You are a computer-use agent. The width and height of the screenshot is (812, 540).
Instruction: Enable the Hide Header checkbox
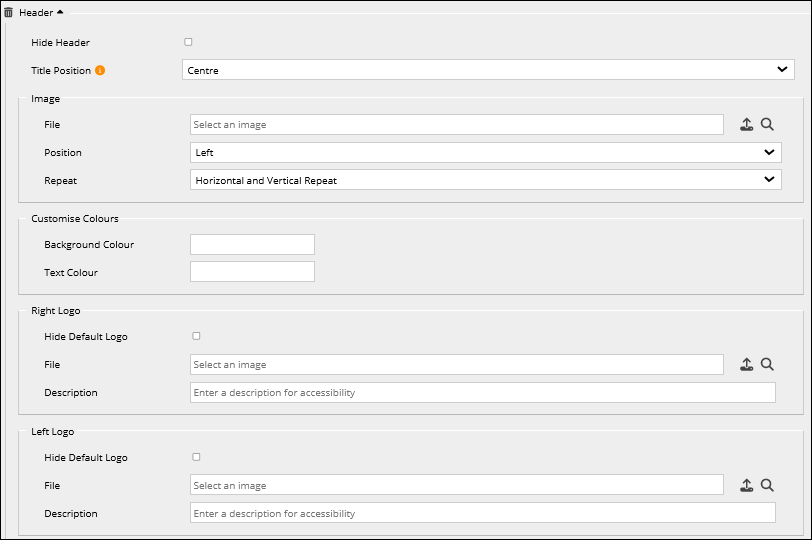(x=188, y=42)
